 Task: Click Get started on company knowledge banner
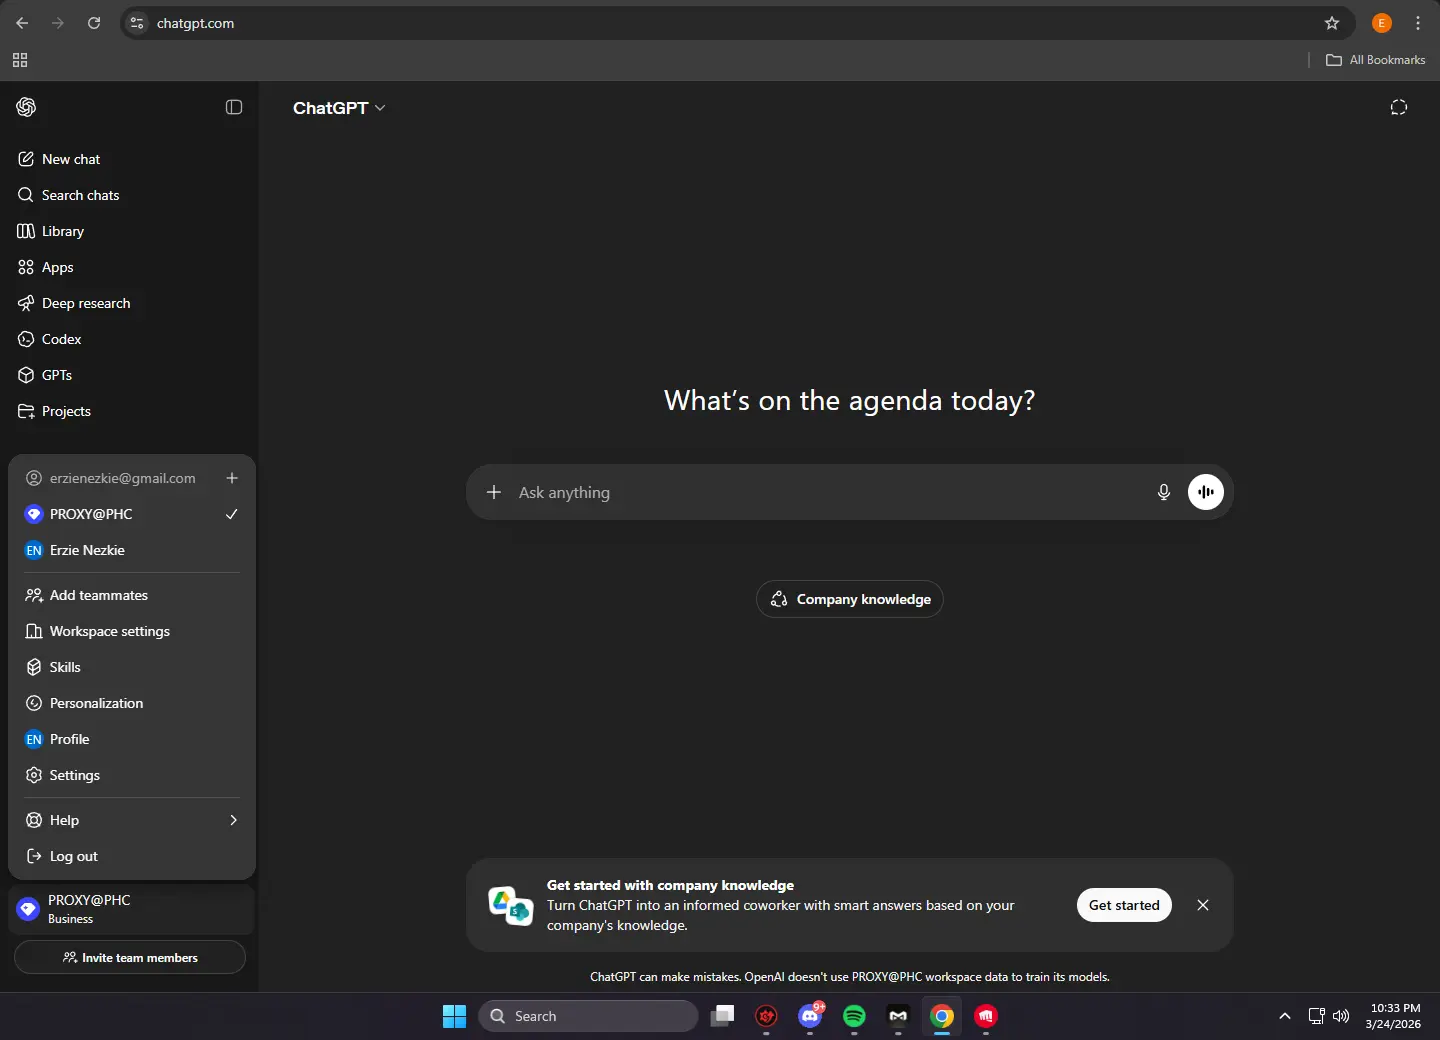pos(1124,905)
